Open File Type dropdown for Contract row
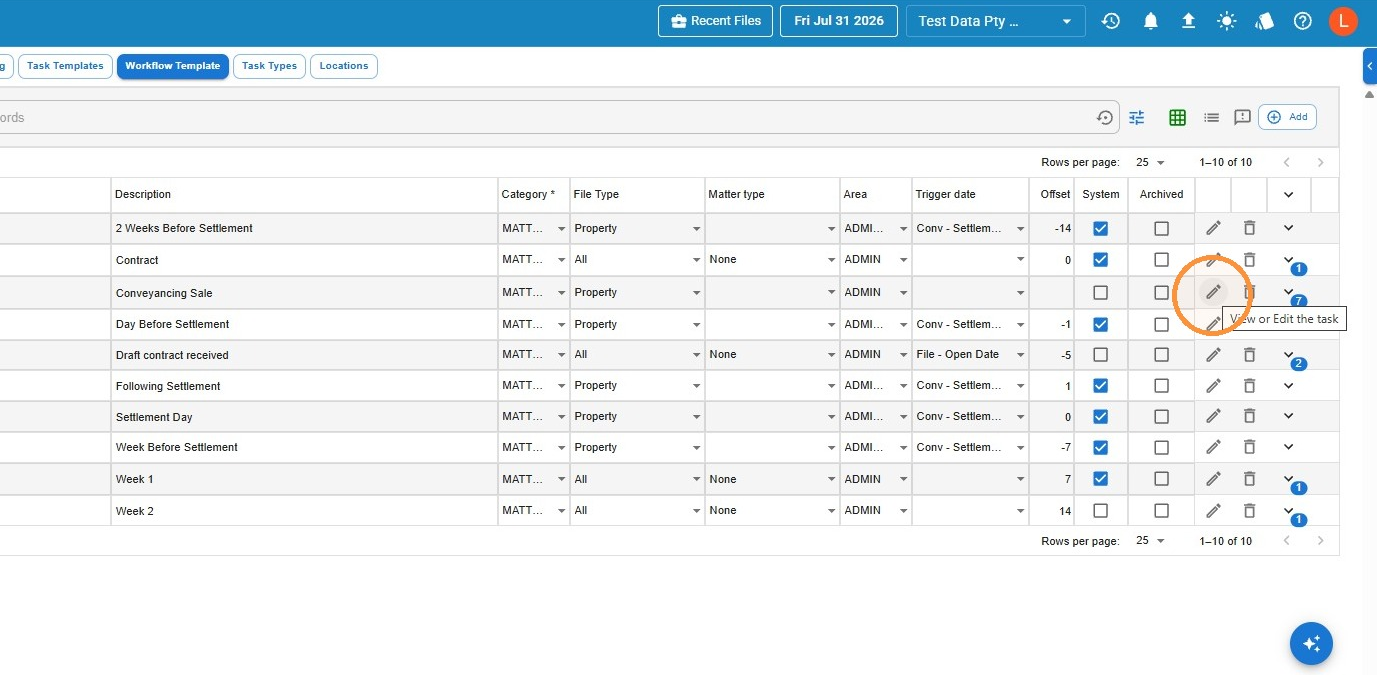1377x675 pixels. [x=637, y=260]
